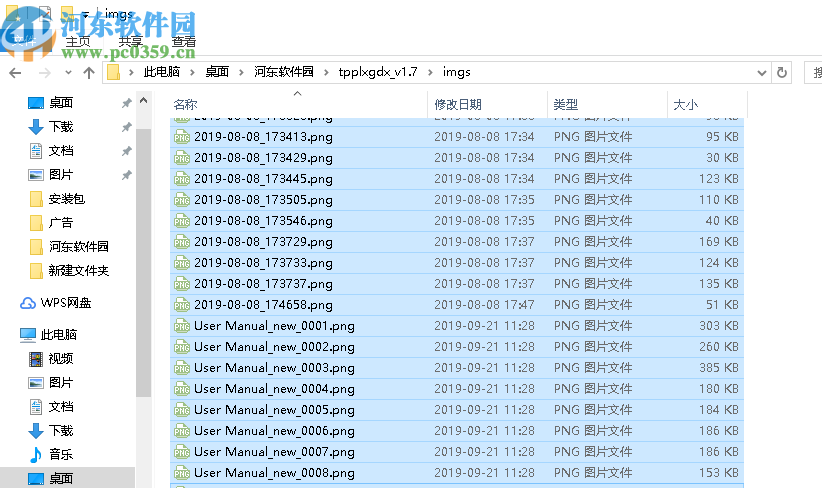
Task: Select file 2019-08-08_173429.png
Action: [263, 158]
